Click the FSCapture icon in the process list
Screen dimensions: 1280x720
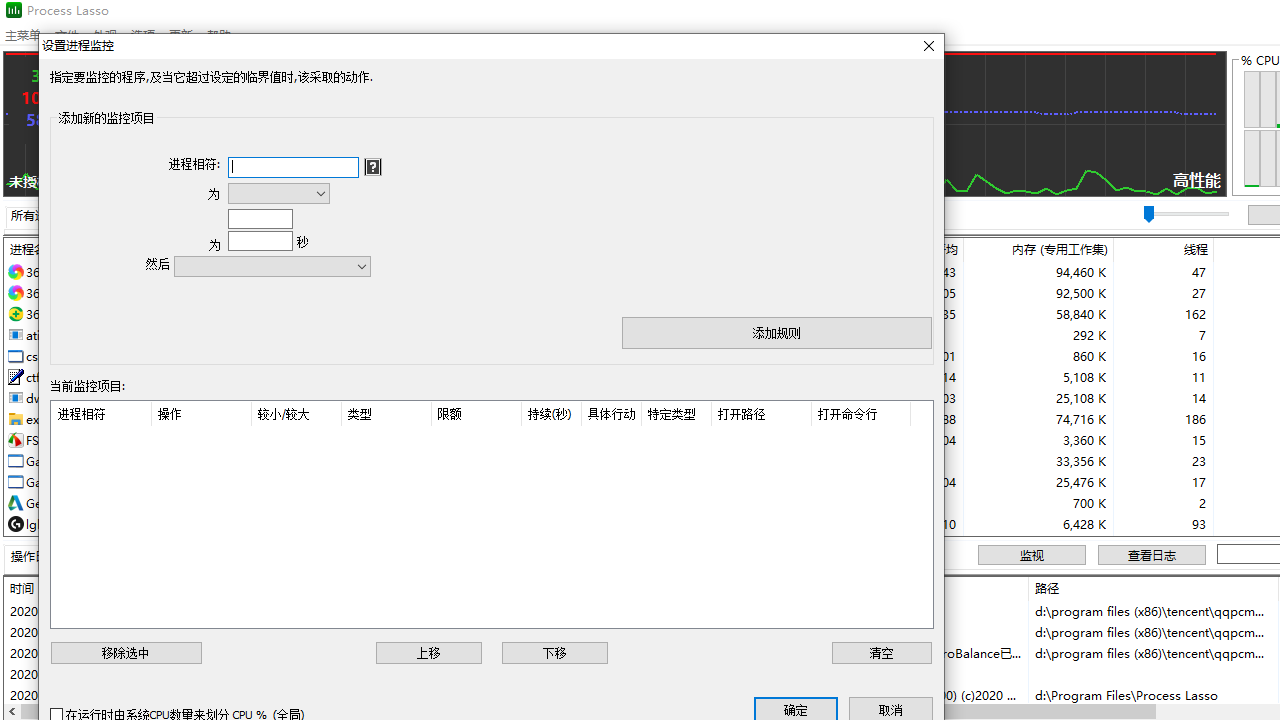pos(16,440)
